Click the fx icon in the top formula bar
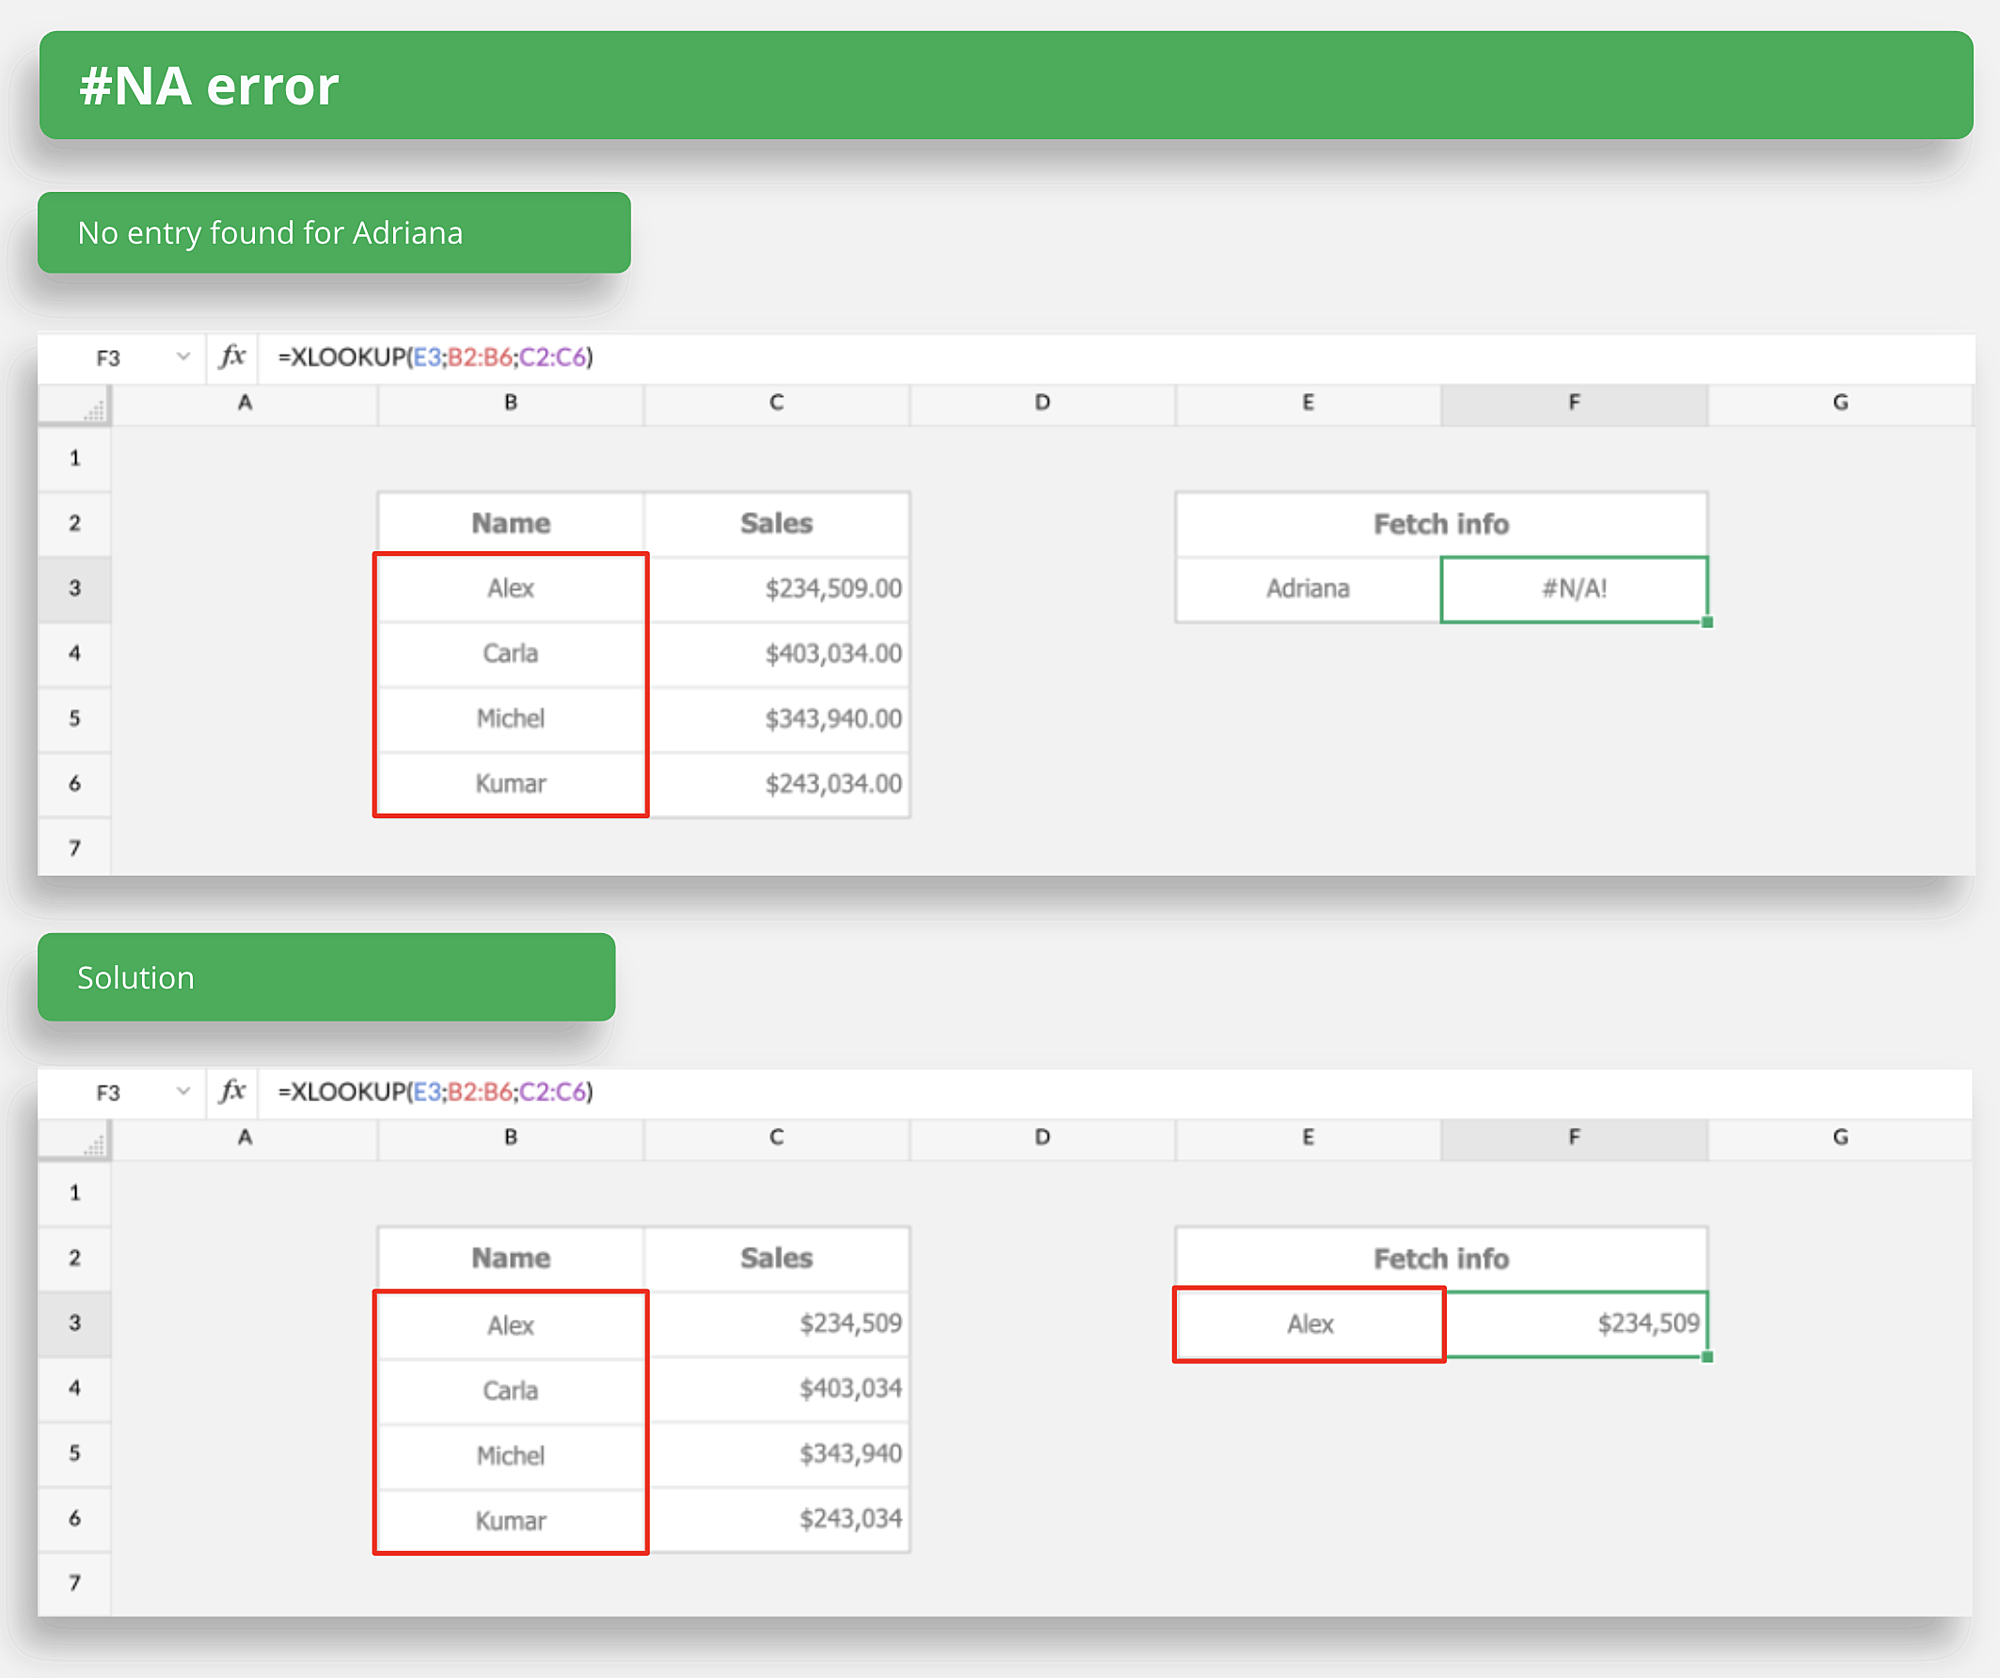 (x=232, y=357)
